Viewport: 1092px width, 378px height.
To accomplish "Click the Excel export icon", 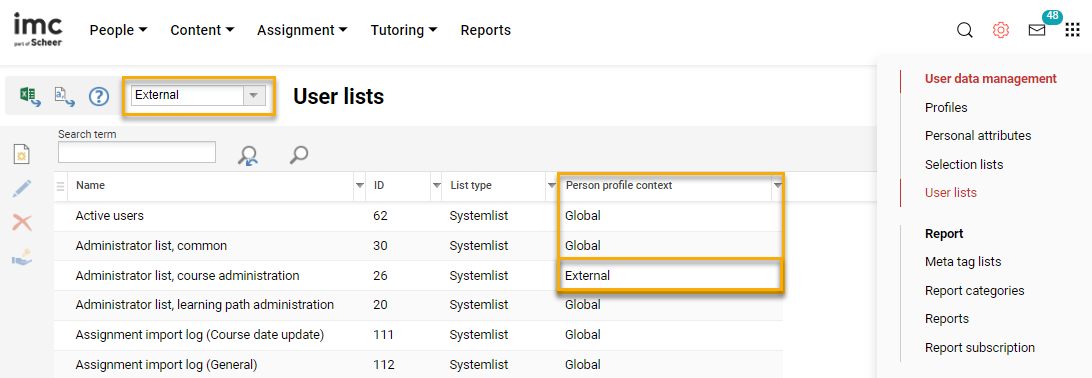I will click(29, 96).
